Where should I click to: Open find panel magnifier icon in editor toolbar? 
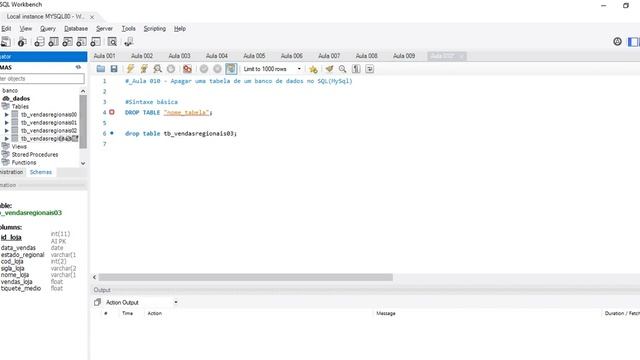tap(342, 69)
